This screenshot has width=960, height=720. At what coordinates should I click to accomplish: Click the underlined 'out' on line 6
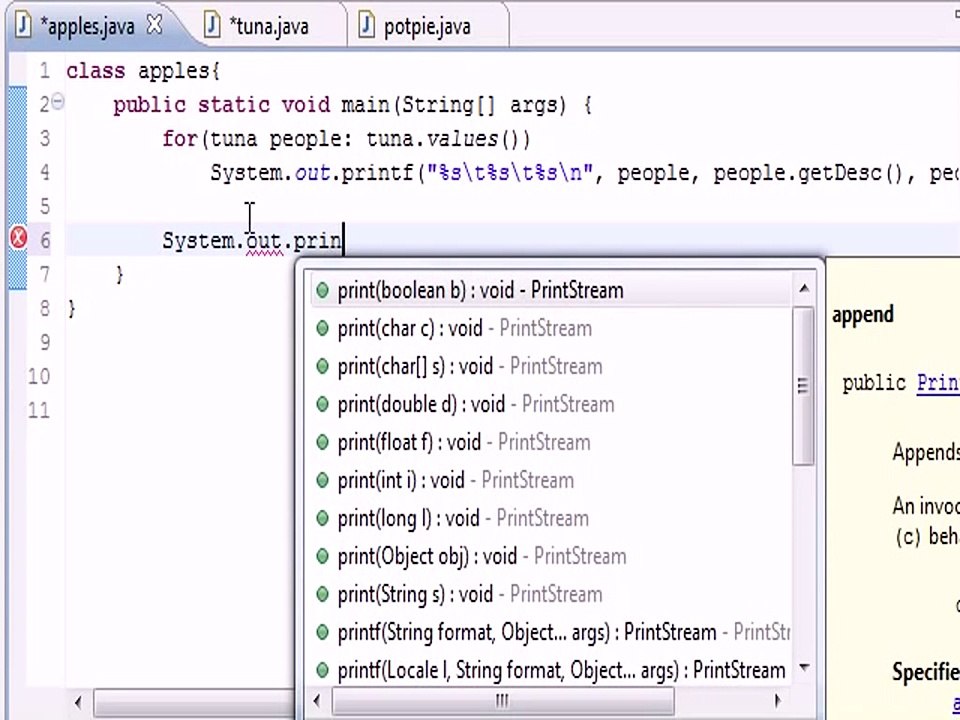pyautogui.click(x=264, y=241)
